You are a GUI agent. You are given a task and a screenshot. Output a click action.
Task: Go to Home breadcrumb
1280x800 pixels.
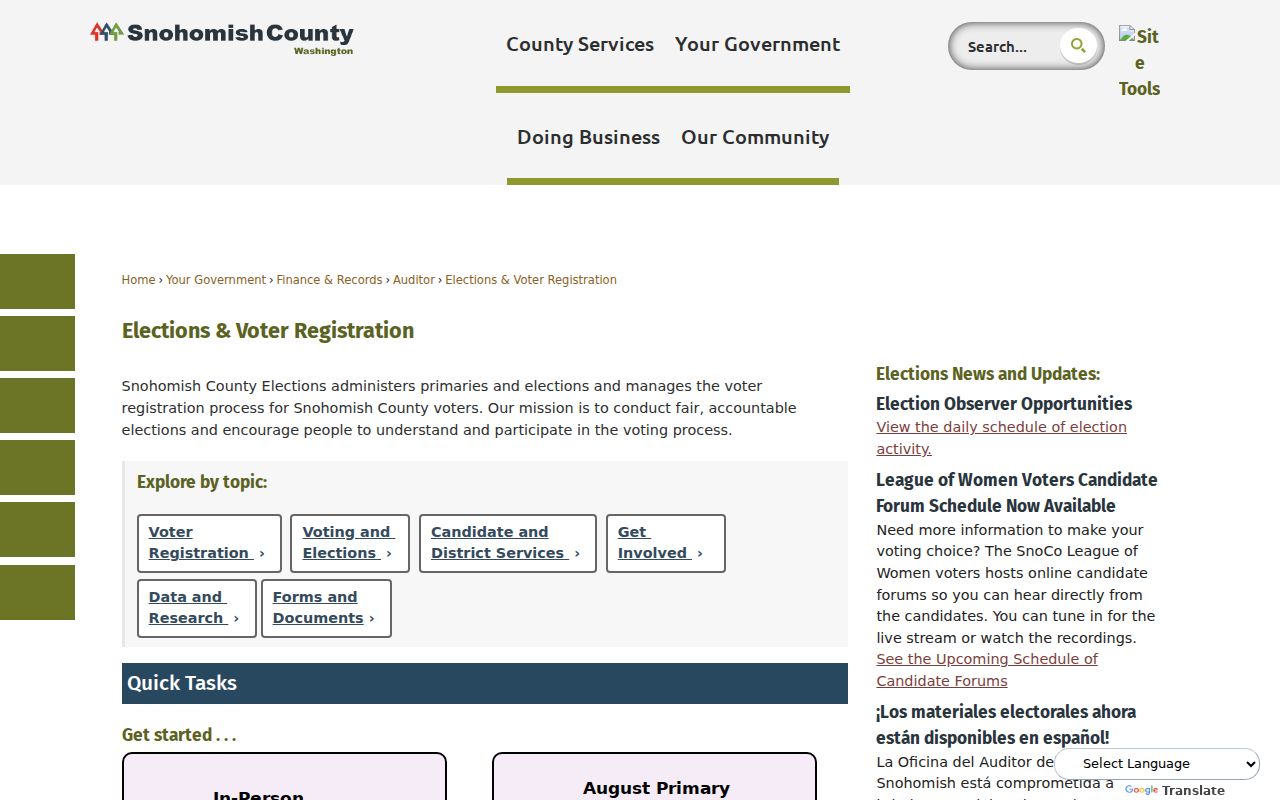pos(138,280)
